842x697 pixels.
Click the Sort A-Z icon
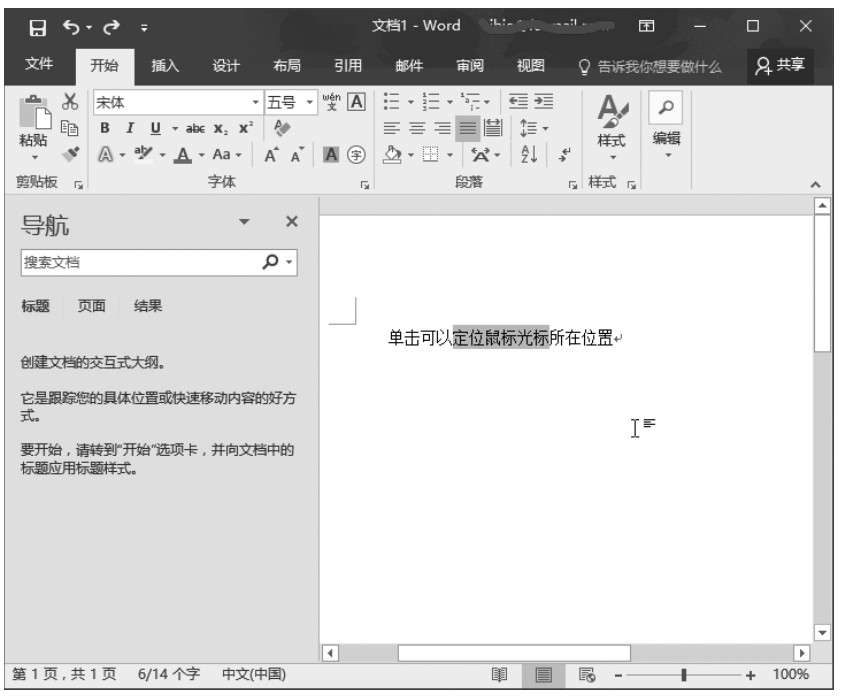(x=527, y=154)
